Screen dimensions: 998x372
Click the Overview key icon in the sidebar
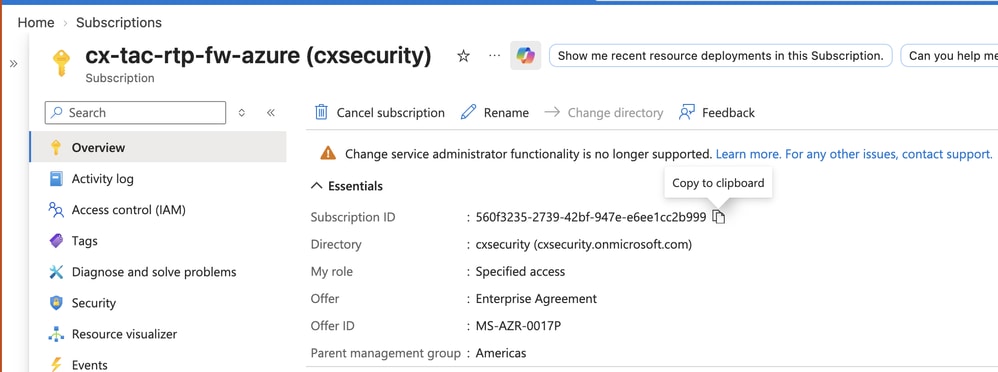[x=56, y=148]
